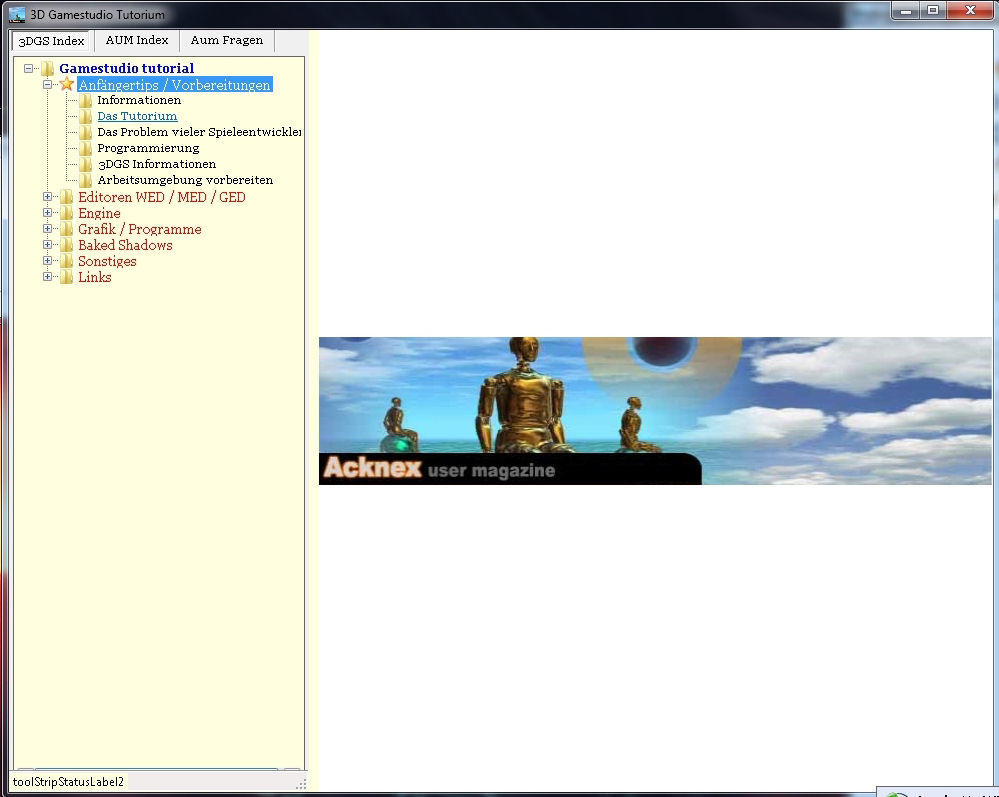
Task: Click the folder icon next to Links
Action: 66,276
